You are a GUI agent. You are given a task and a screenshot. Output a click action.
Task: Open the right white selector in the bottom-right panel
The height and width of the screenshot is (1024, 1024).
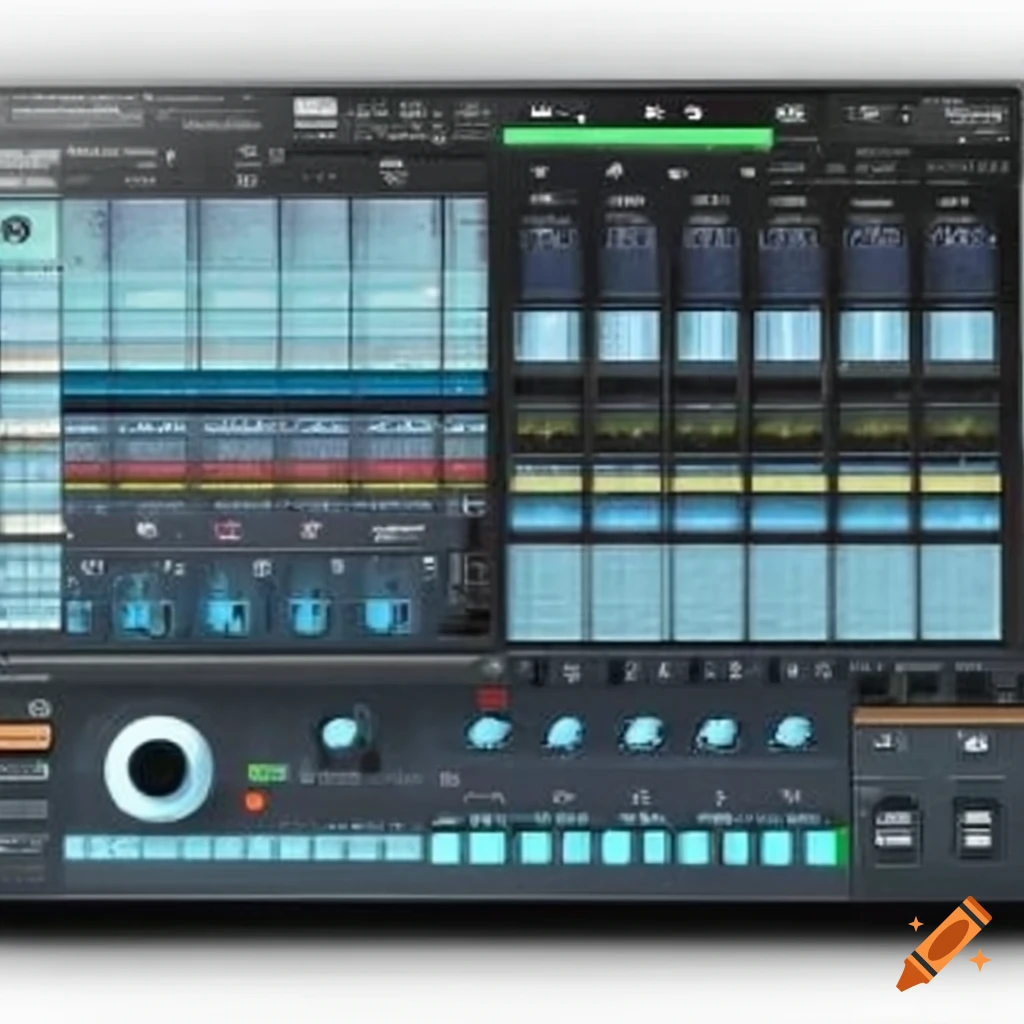tap(974, 828)
